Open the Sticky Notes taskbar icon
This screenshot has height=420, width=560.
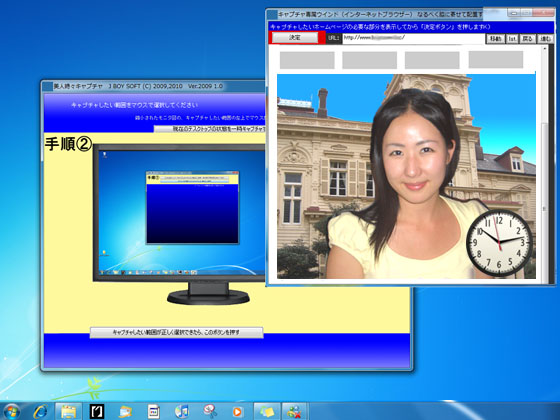tap(267, 411)
